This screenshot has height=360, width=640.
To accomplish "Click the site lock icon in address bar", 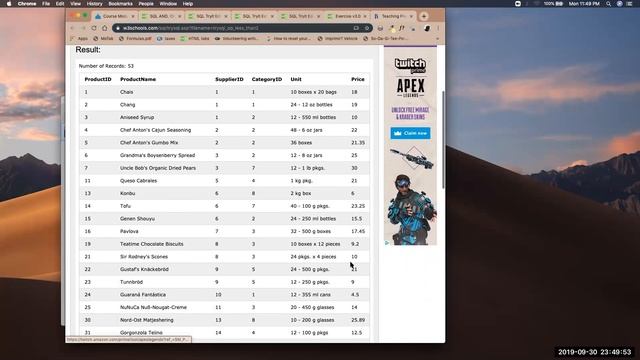I will (118, 28).
